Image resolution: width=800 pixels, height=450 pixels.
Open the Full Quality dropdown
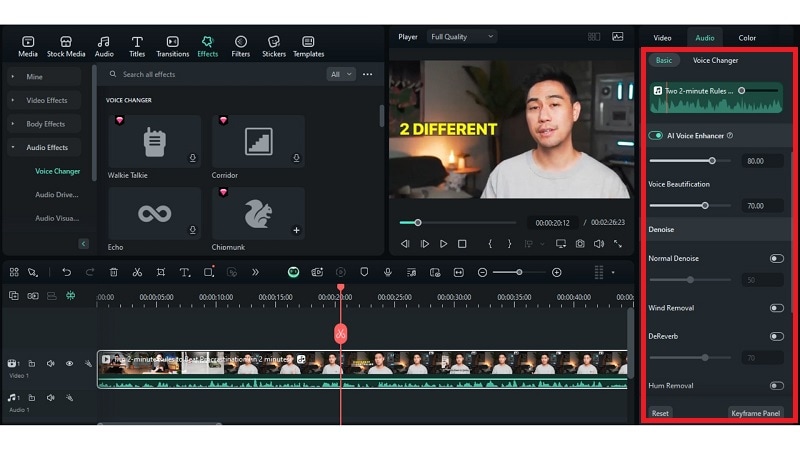pos(462,37)
